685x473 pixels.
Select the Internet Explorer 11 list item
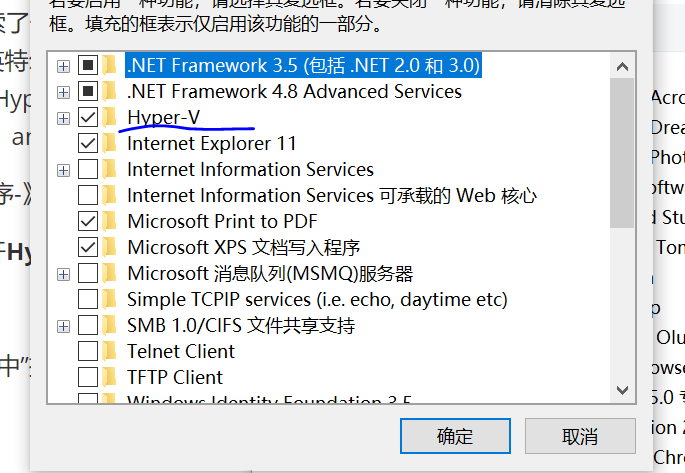[x=211, y=144]
